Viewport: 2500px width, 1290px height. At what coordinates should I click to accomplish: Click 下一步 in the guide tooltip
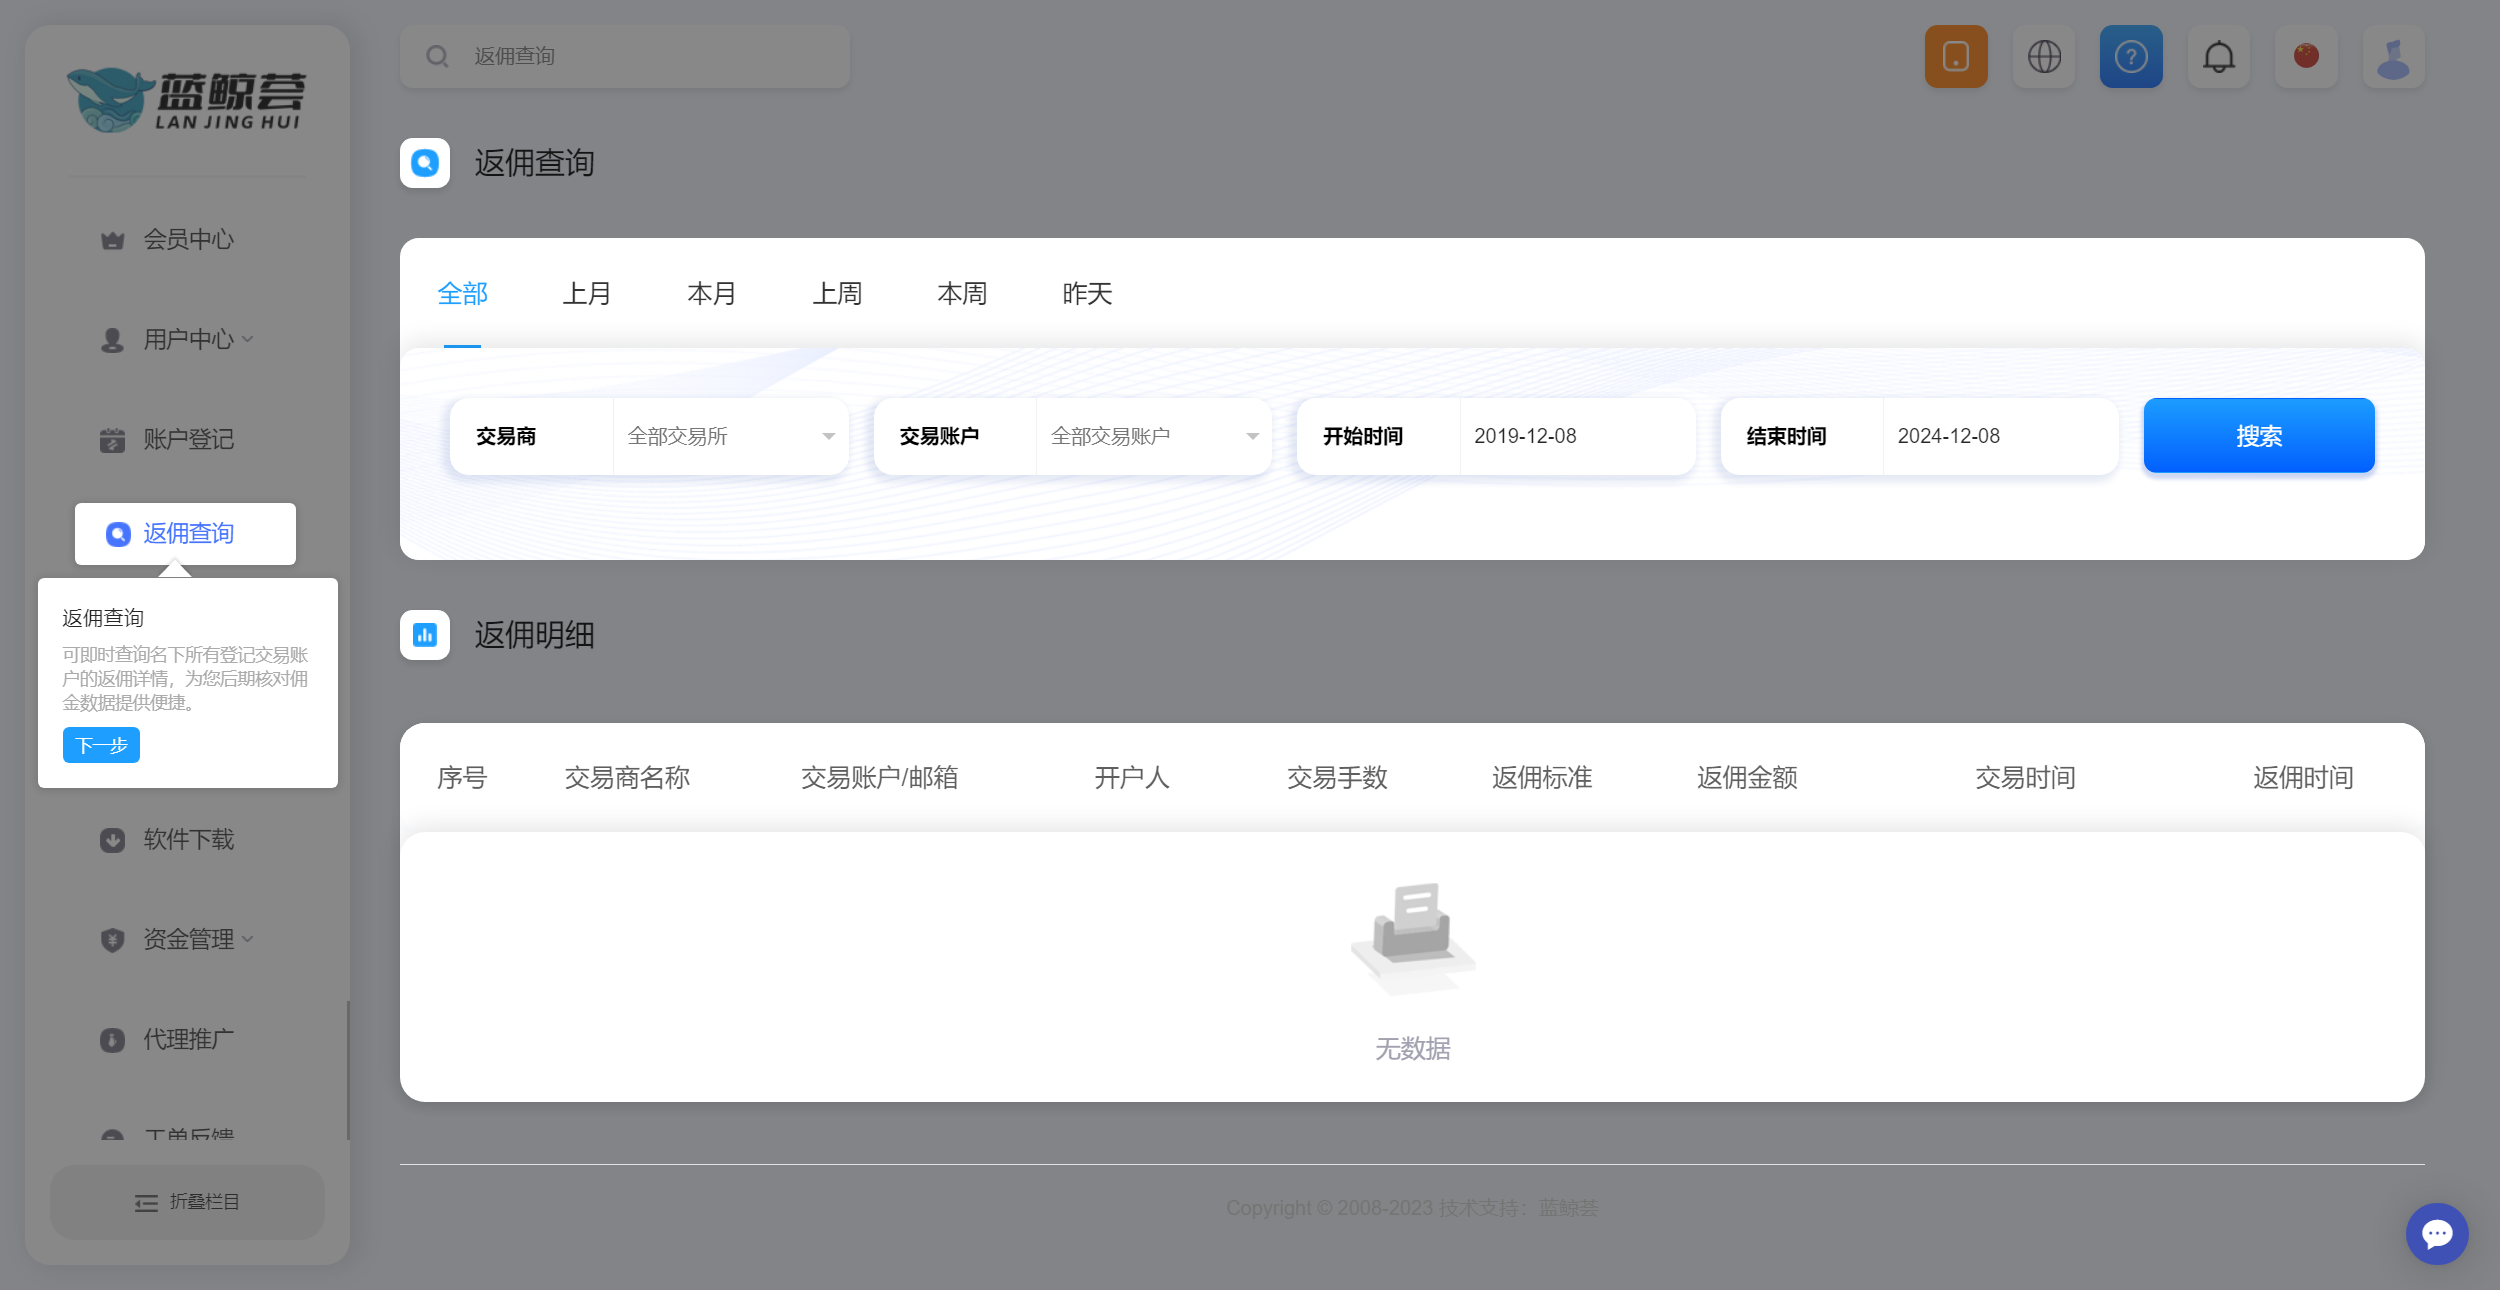(x=101, y=745)
